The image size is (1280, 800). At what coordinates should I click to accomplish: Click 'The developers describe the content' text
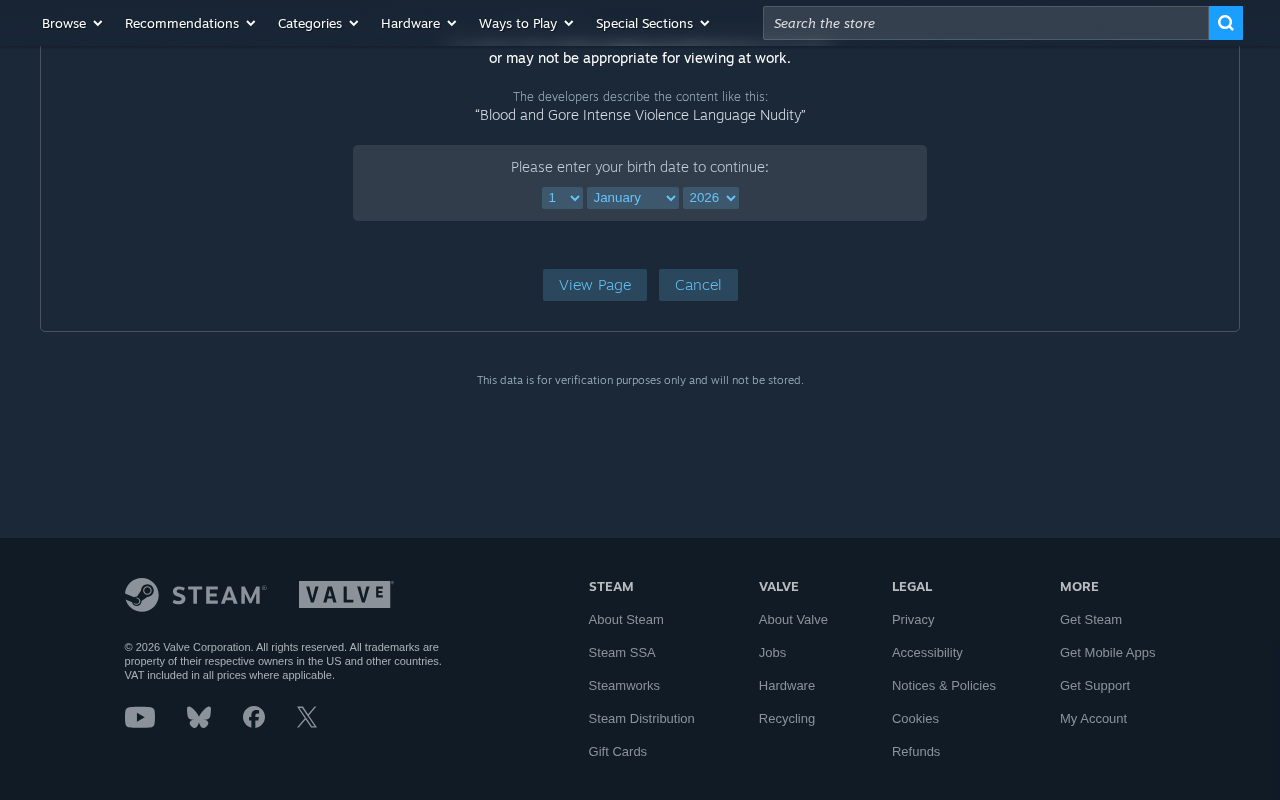coord(640,97)
